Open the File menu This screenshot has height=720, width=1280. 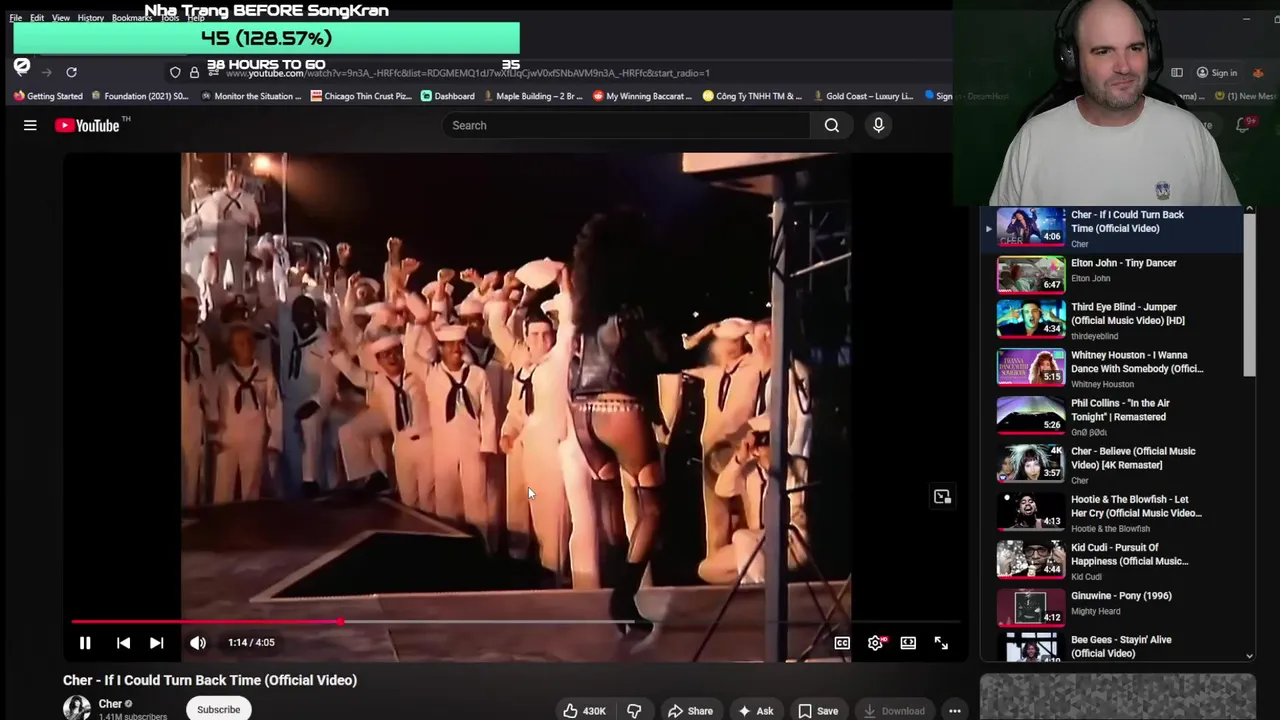tap(16, 18)
